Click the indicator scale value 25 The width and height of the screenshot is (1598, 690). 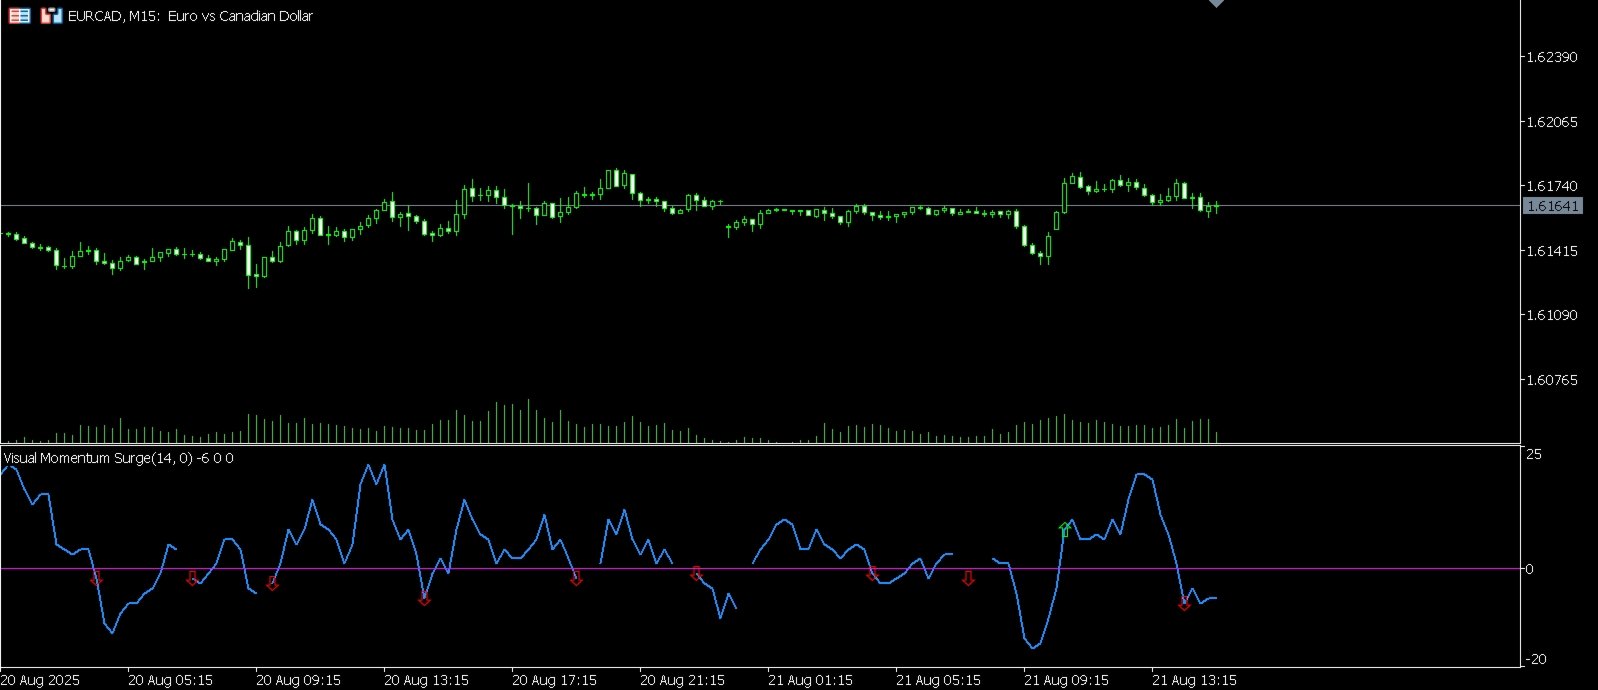click(x=1533, y=454)
